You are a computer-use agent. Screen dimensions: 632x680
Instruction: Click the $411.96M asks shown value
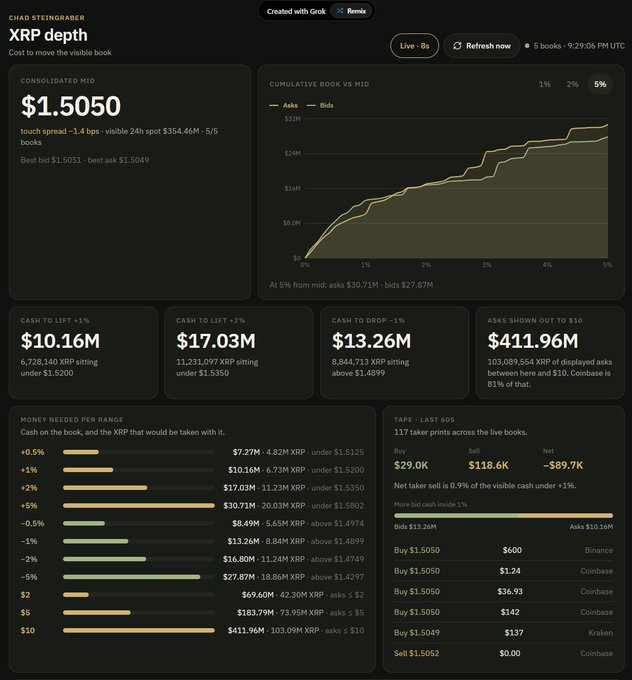[533, 341]
